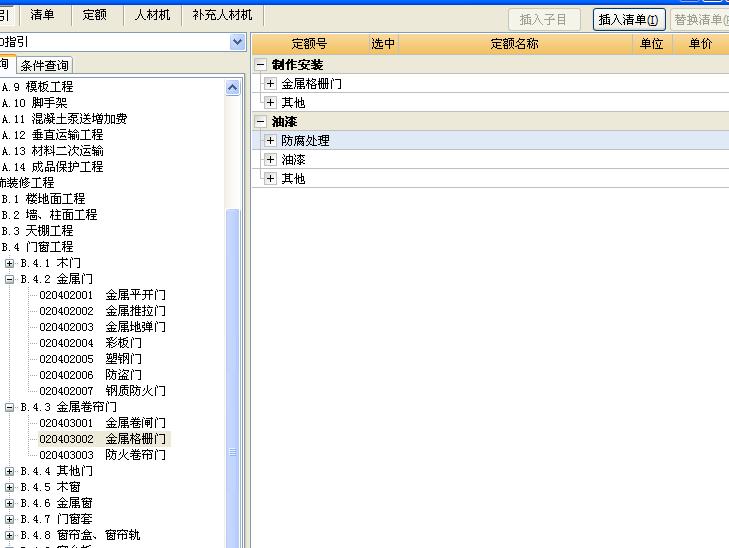Select 020403002 金属格栅门 in tree
Screen dimensions: 729x548
102,439
